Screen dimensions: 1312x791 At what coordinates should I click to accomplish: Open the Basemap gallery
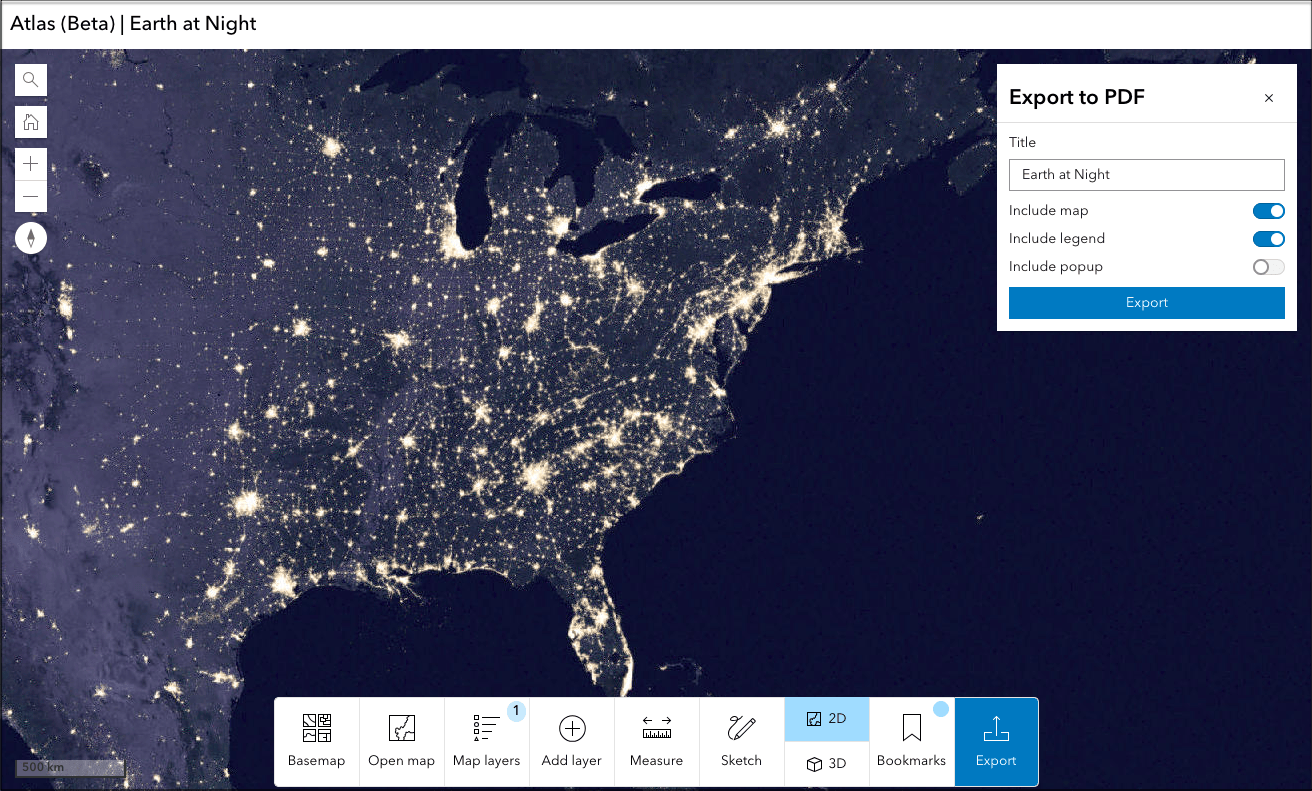316,741
